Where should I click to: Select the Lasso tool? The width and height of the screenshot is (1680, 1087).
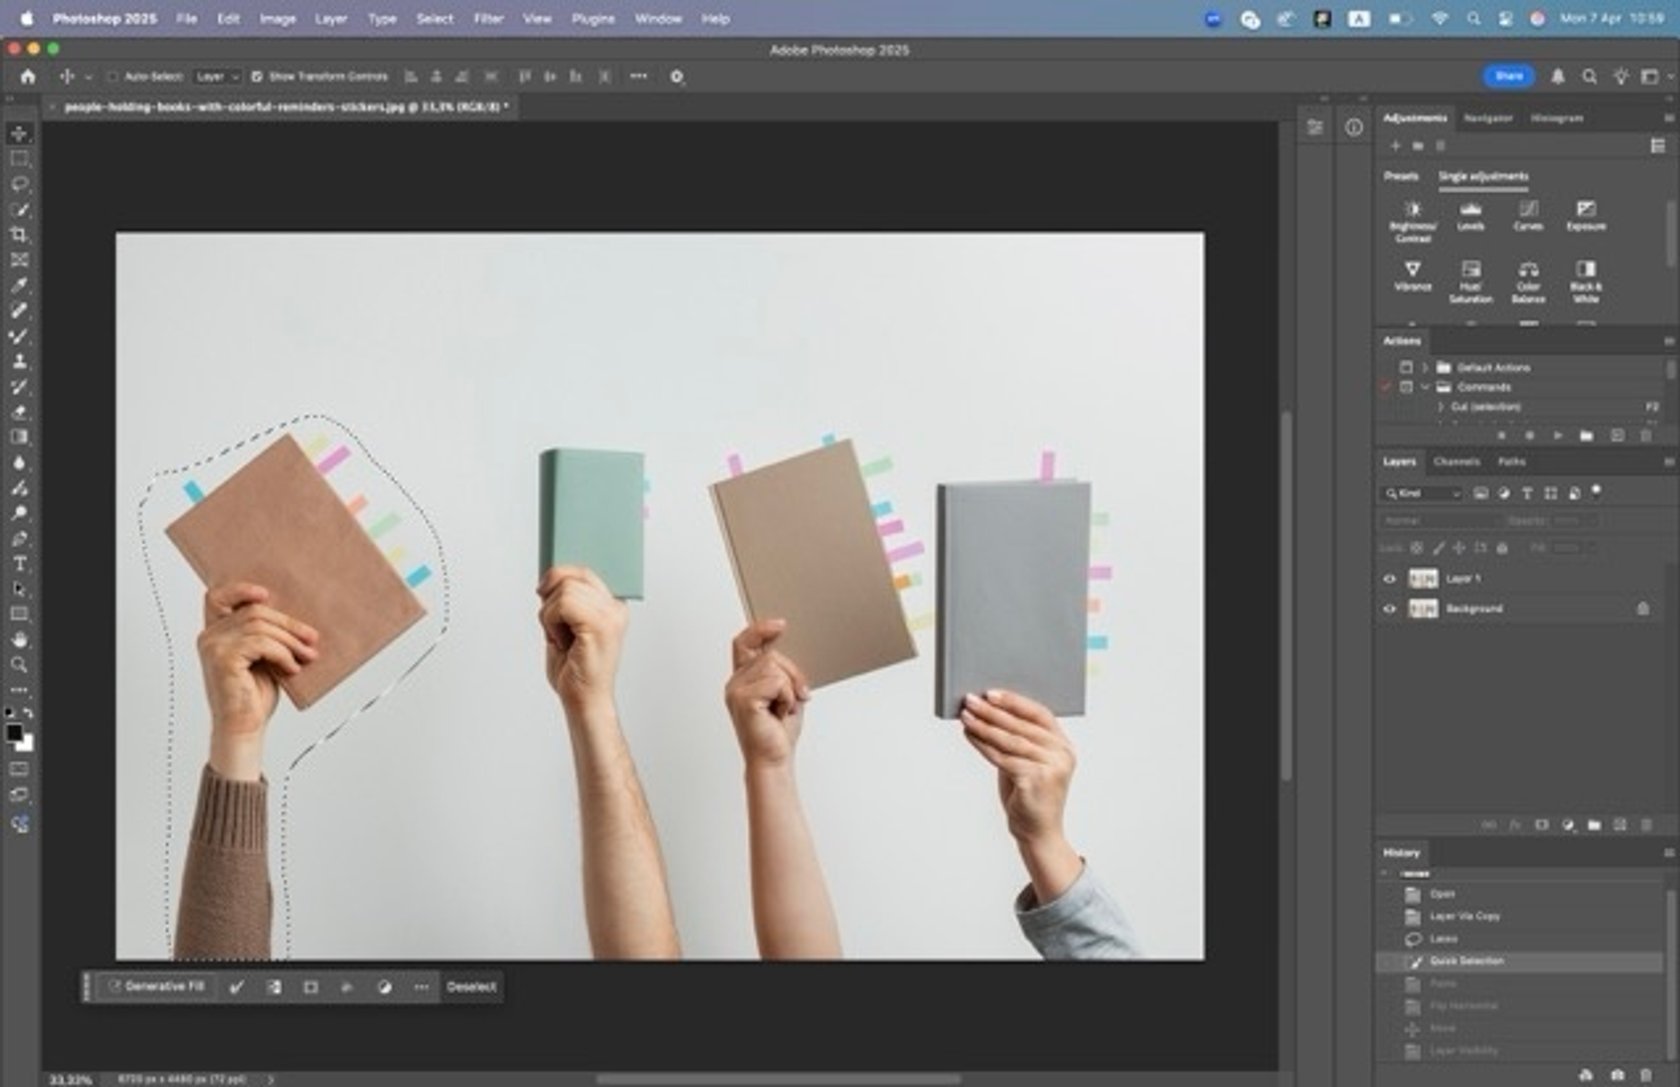(17, 183)
